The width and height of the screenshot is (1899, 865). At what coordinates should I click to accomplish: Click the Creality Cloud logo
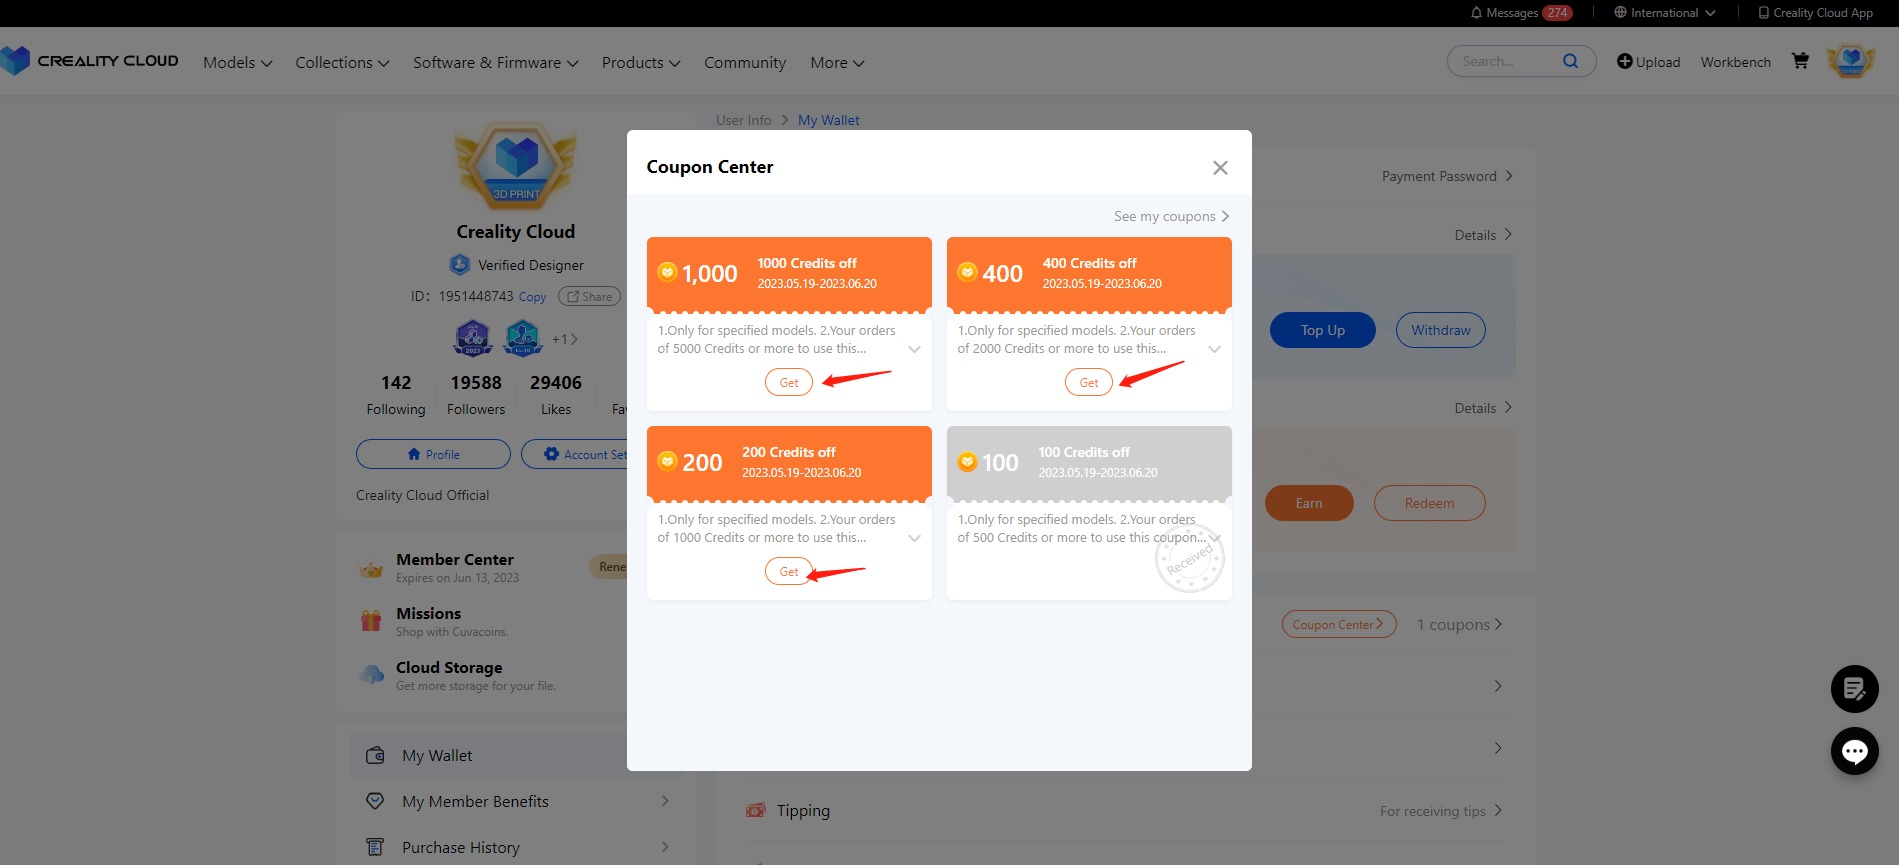90,61
